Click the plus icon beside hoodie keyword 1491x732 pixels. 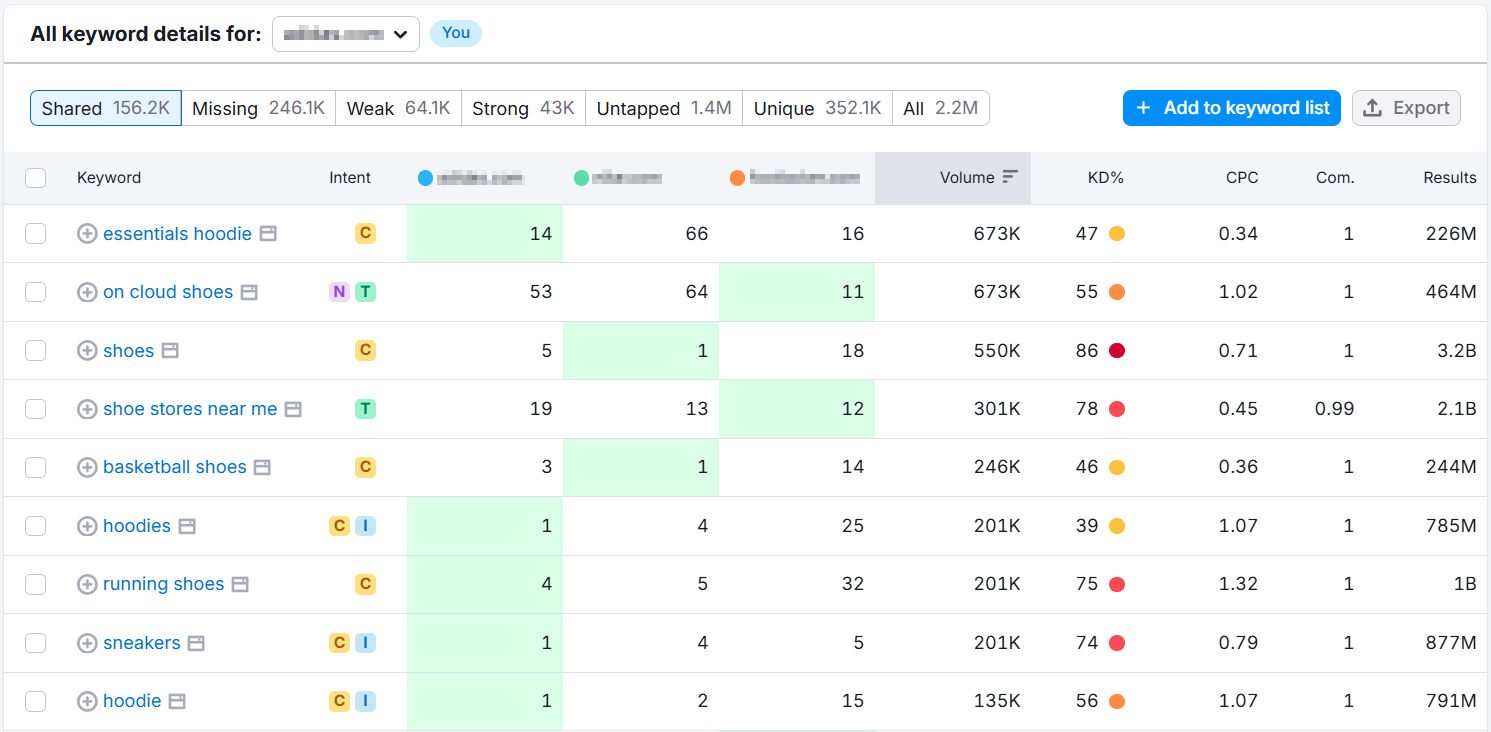click(x=87, y=701)
